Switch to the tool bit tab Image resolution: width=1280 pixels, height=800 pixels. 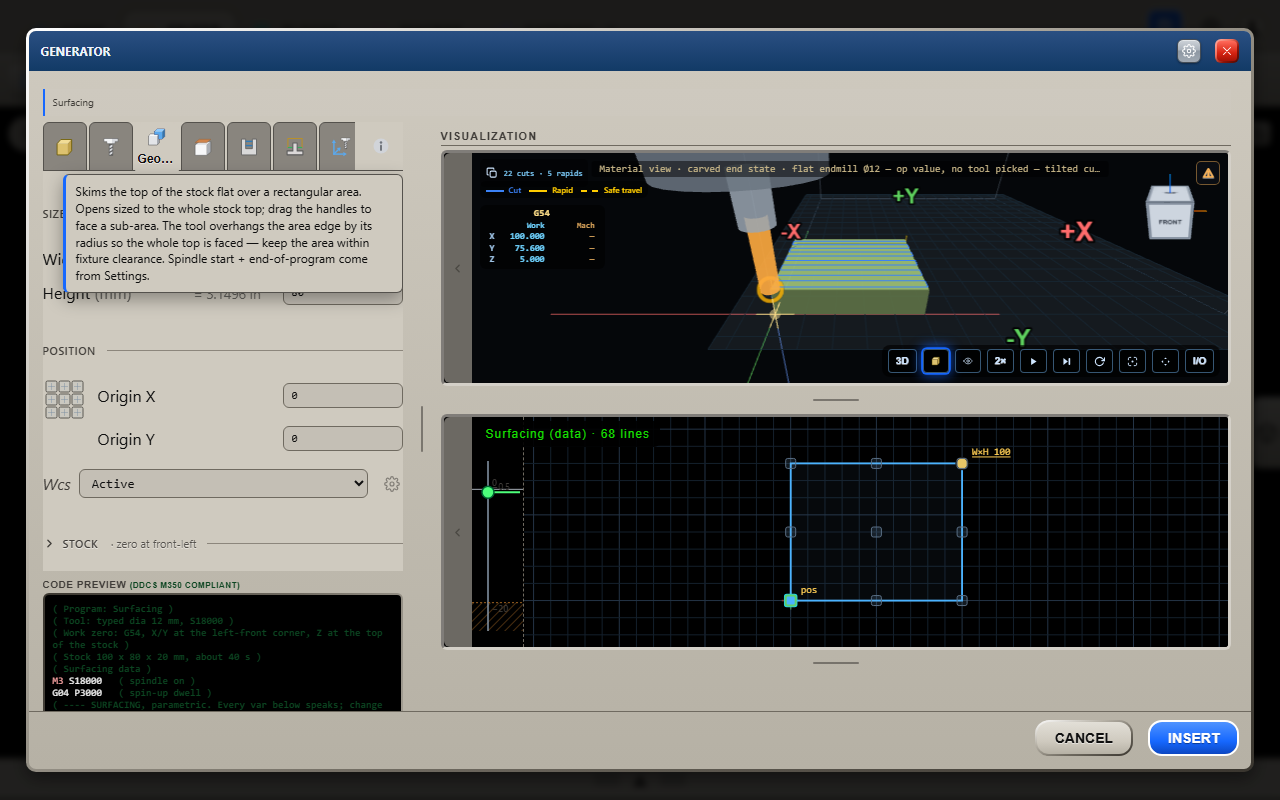pos(110,147)
